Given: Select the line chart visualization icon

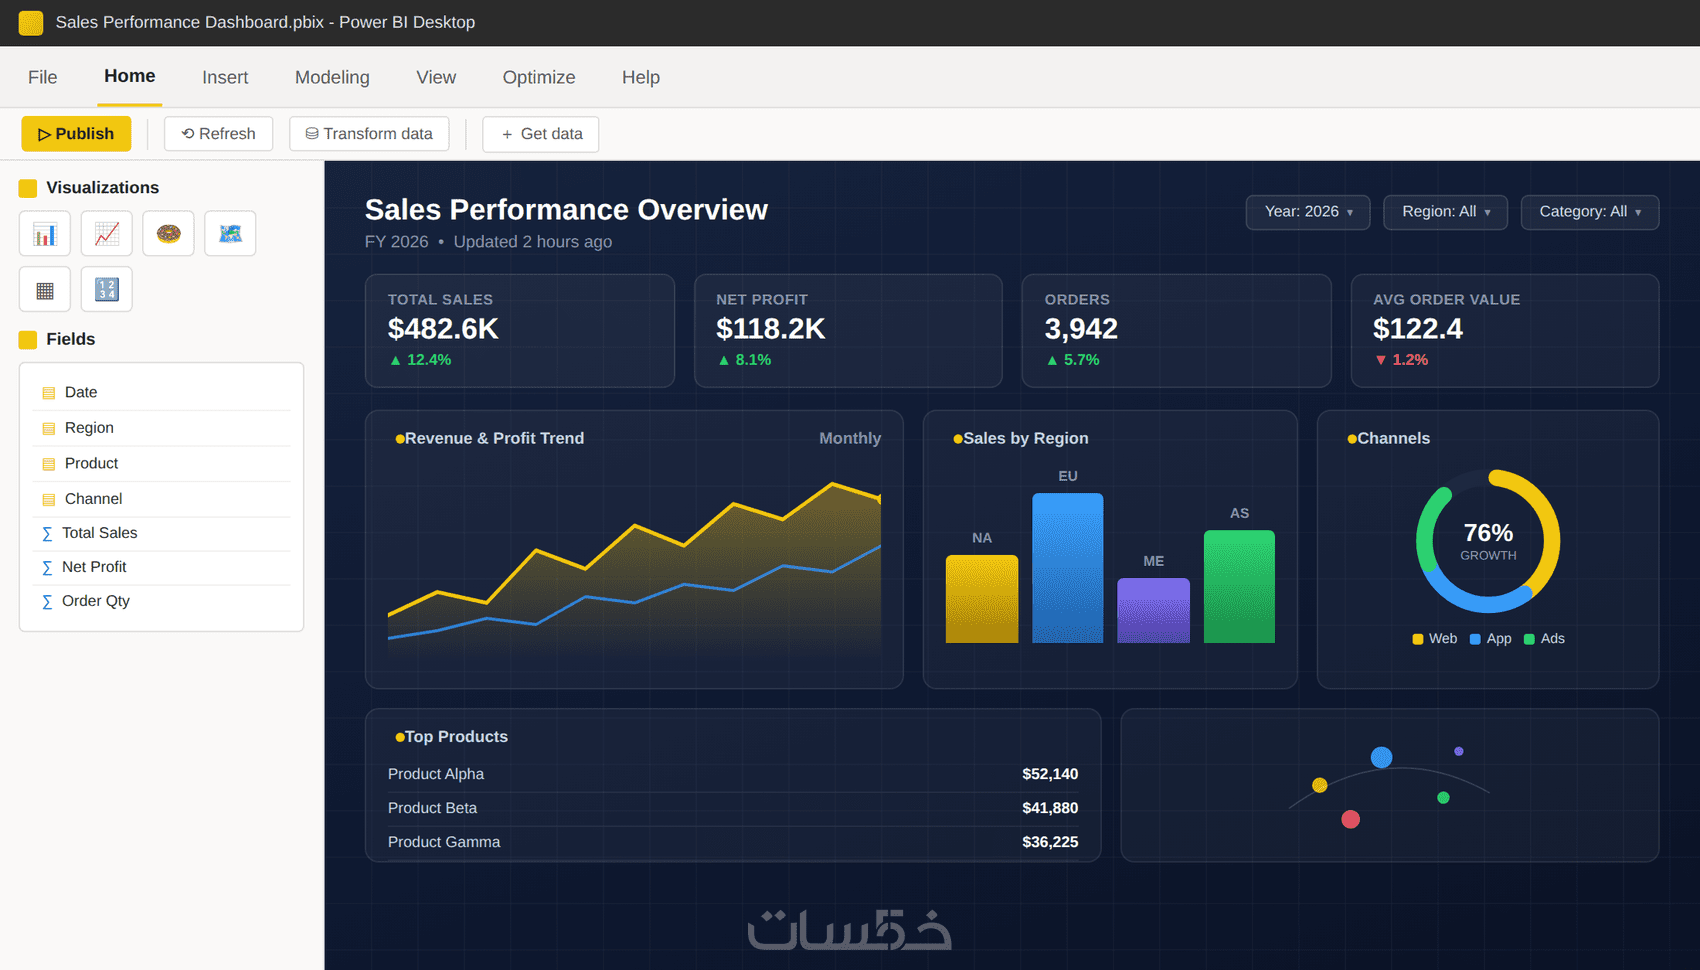Looking at the screenshot, I should 107,234.
